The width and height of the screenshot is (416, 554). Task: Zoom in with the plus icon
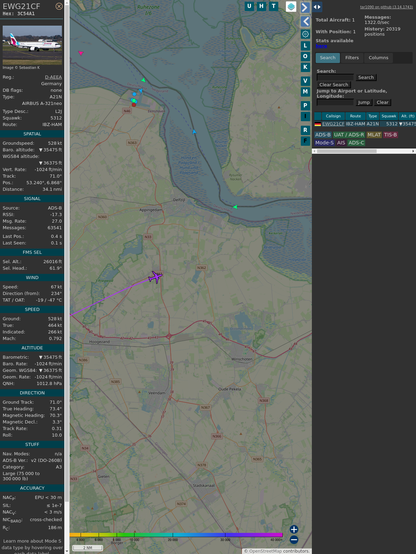coord(294,529)
